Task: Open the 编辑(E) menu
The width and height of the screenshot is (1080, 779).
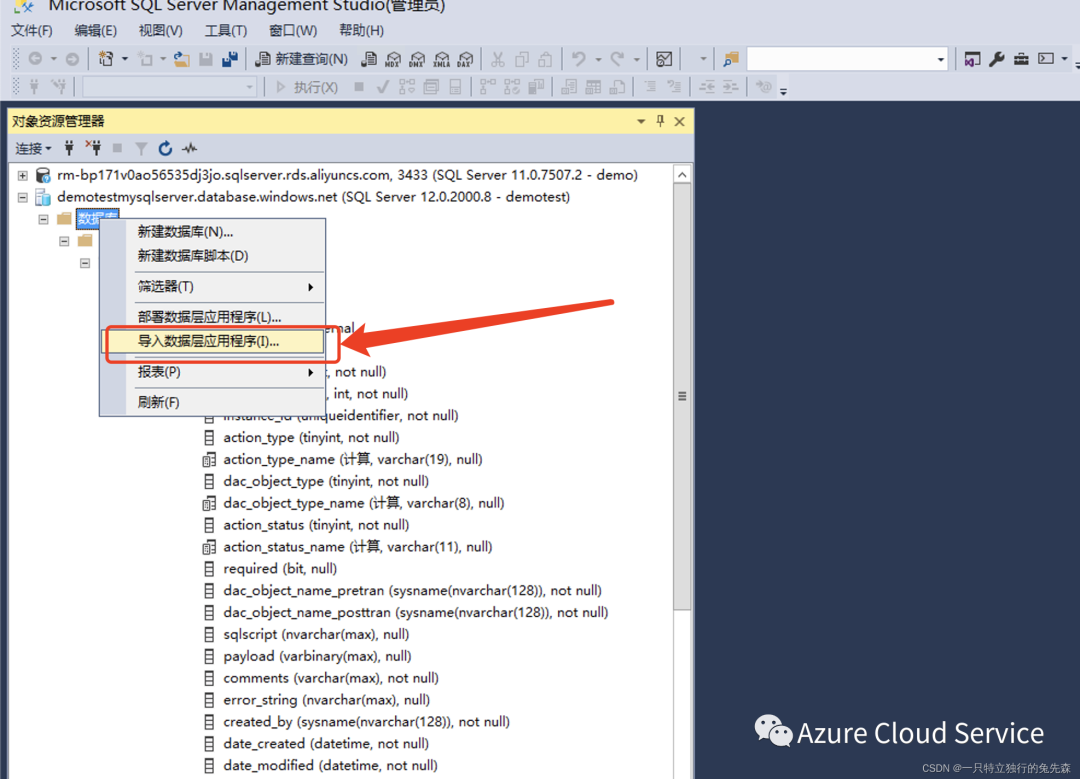Action: point(95,30)
